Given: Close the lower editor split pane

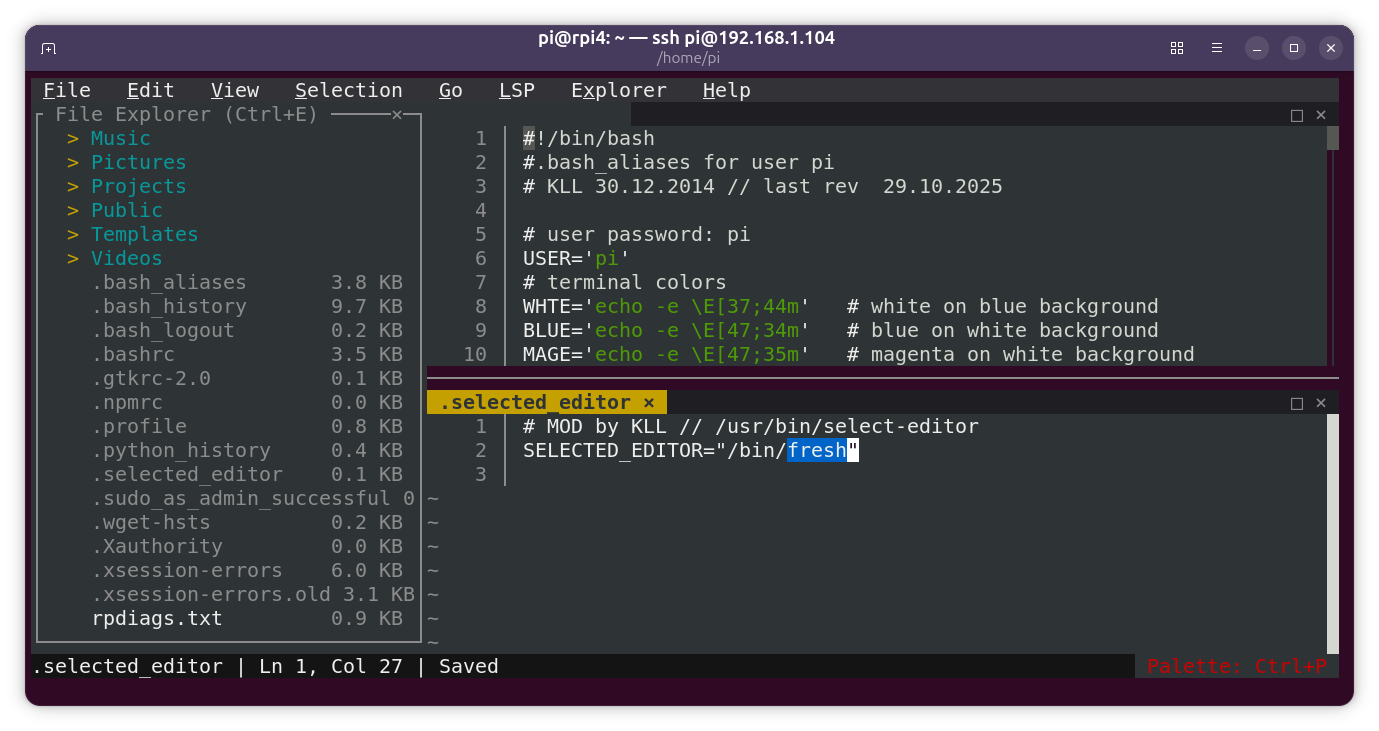Looking at the screenshot, I should [x=1321, y=403].
